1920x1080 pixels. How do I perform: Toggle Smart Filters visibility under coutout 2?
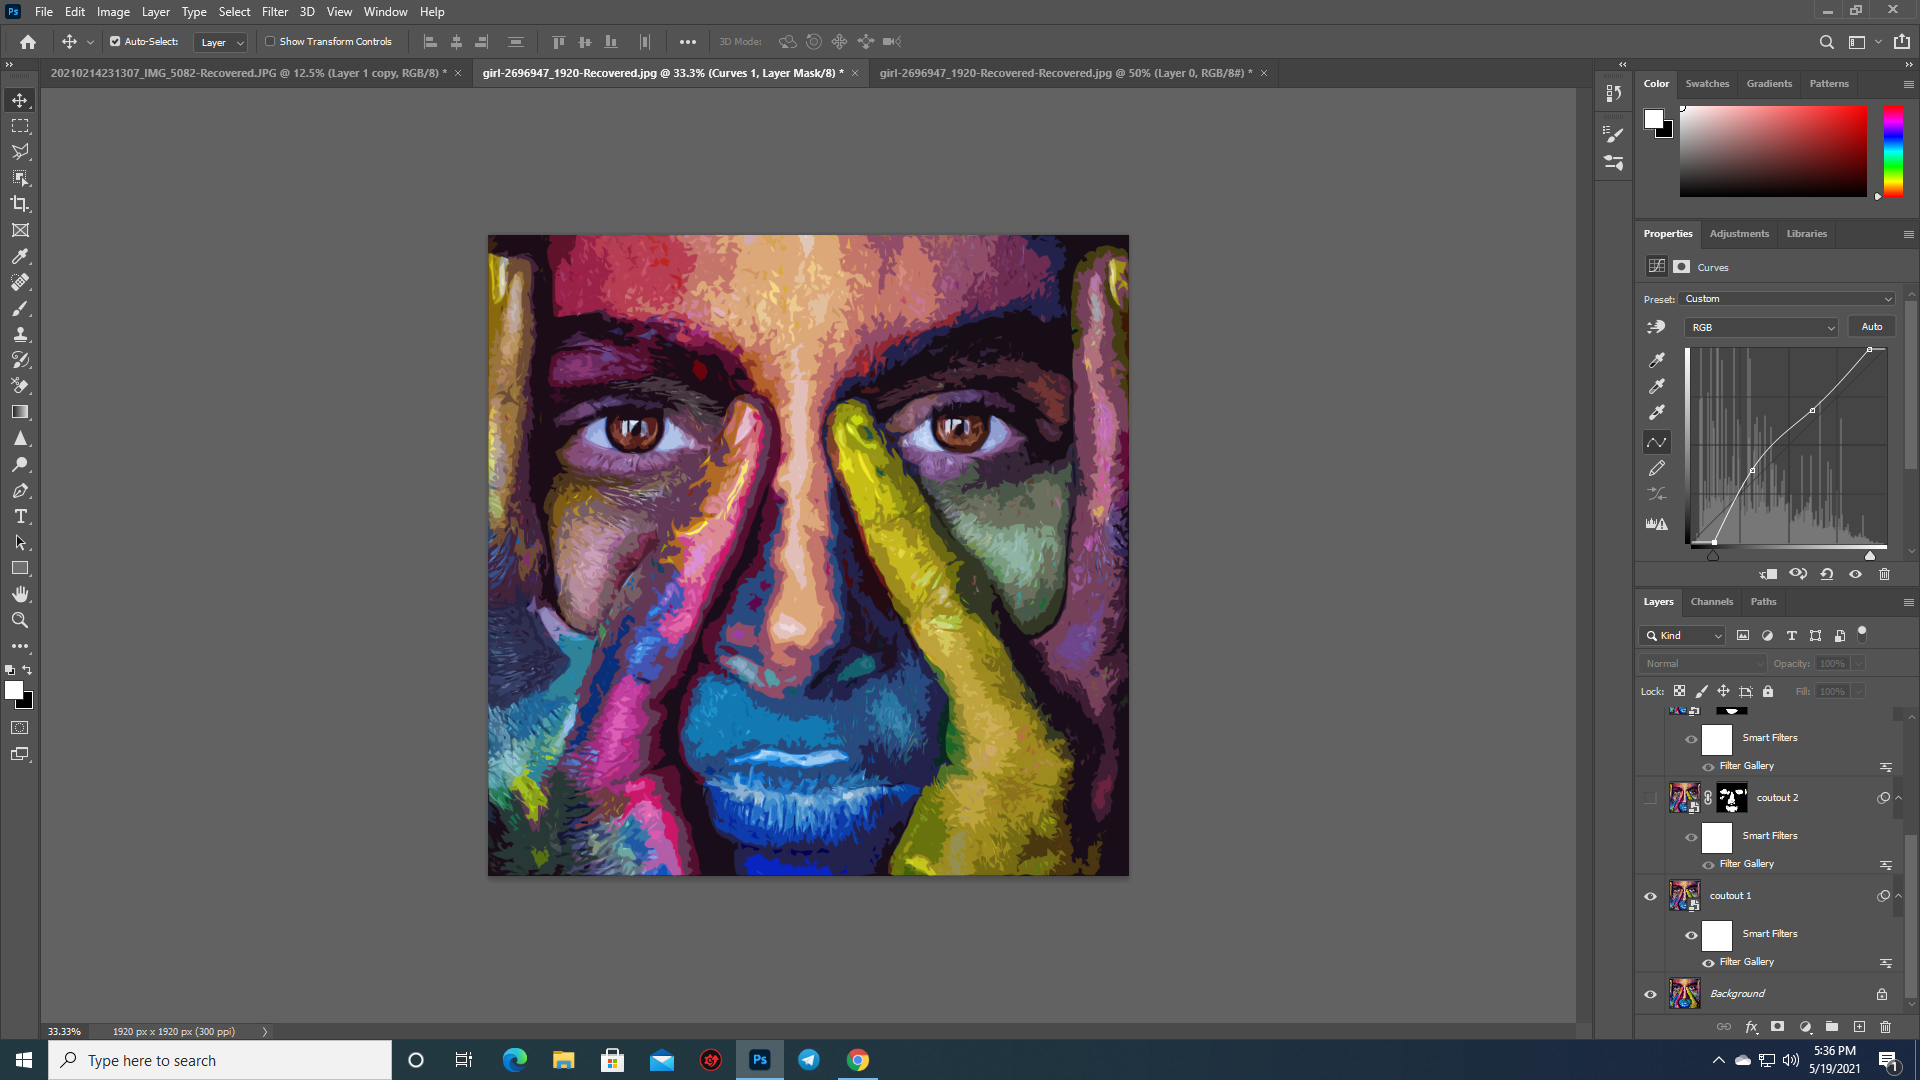(1691, 838)
